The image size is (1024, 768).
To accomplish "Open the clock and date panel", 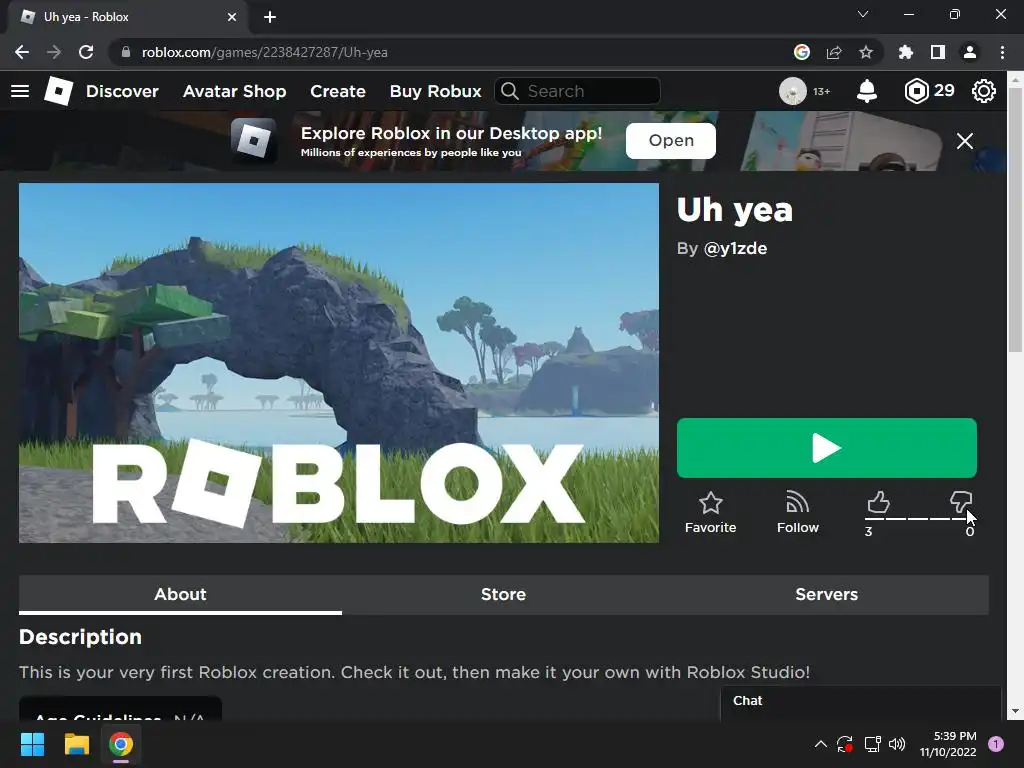I will [948, 744].
